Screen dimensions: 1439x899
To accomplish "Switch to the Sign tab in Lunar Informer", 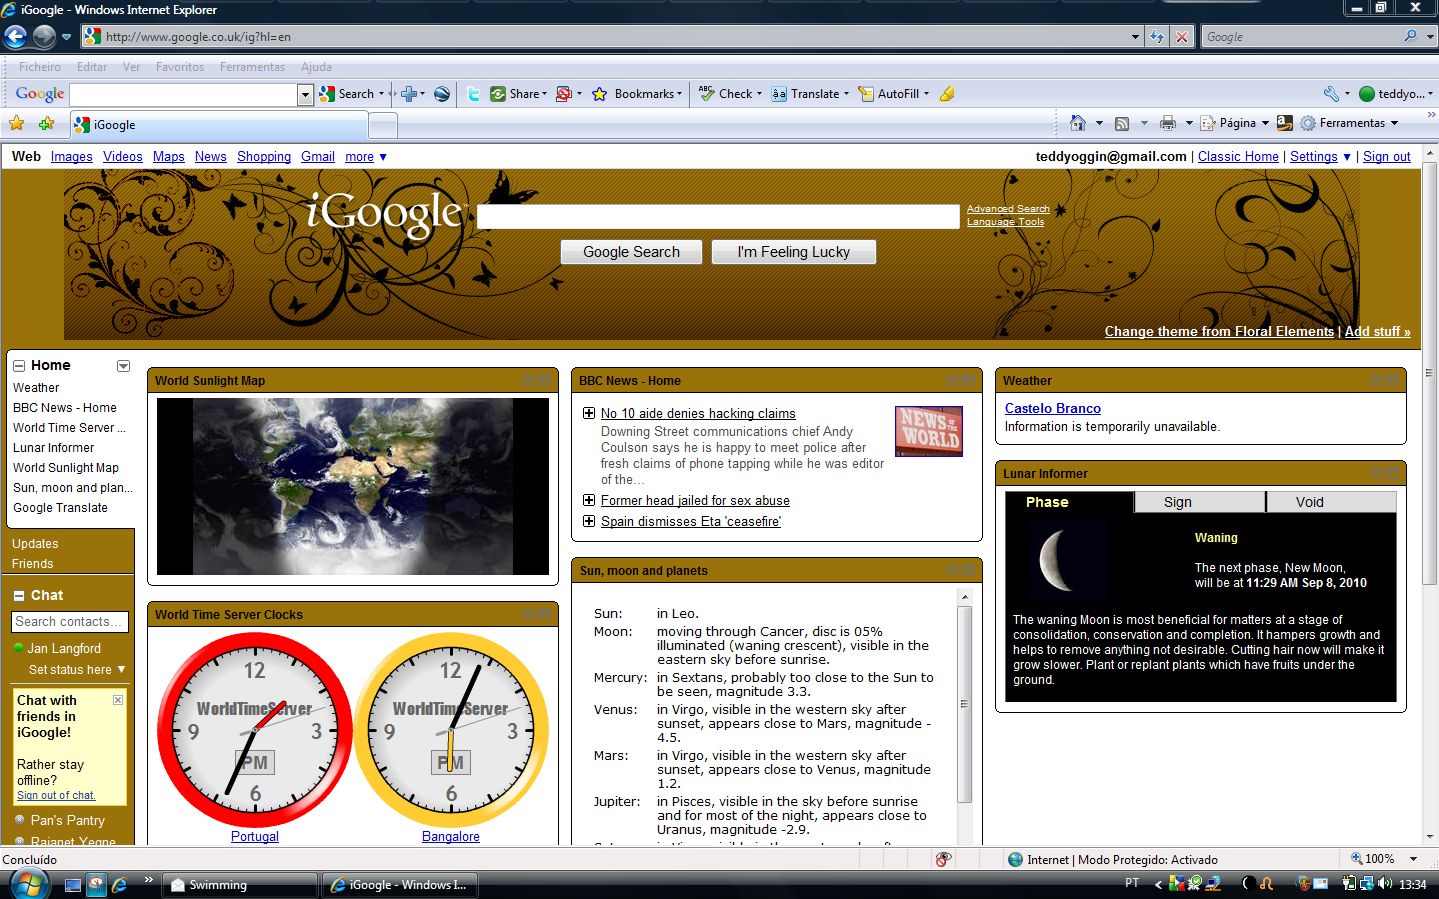I will point(1200,502).
